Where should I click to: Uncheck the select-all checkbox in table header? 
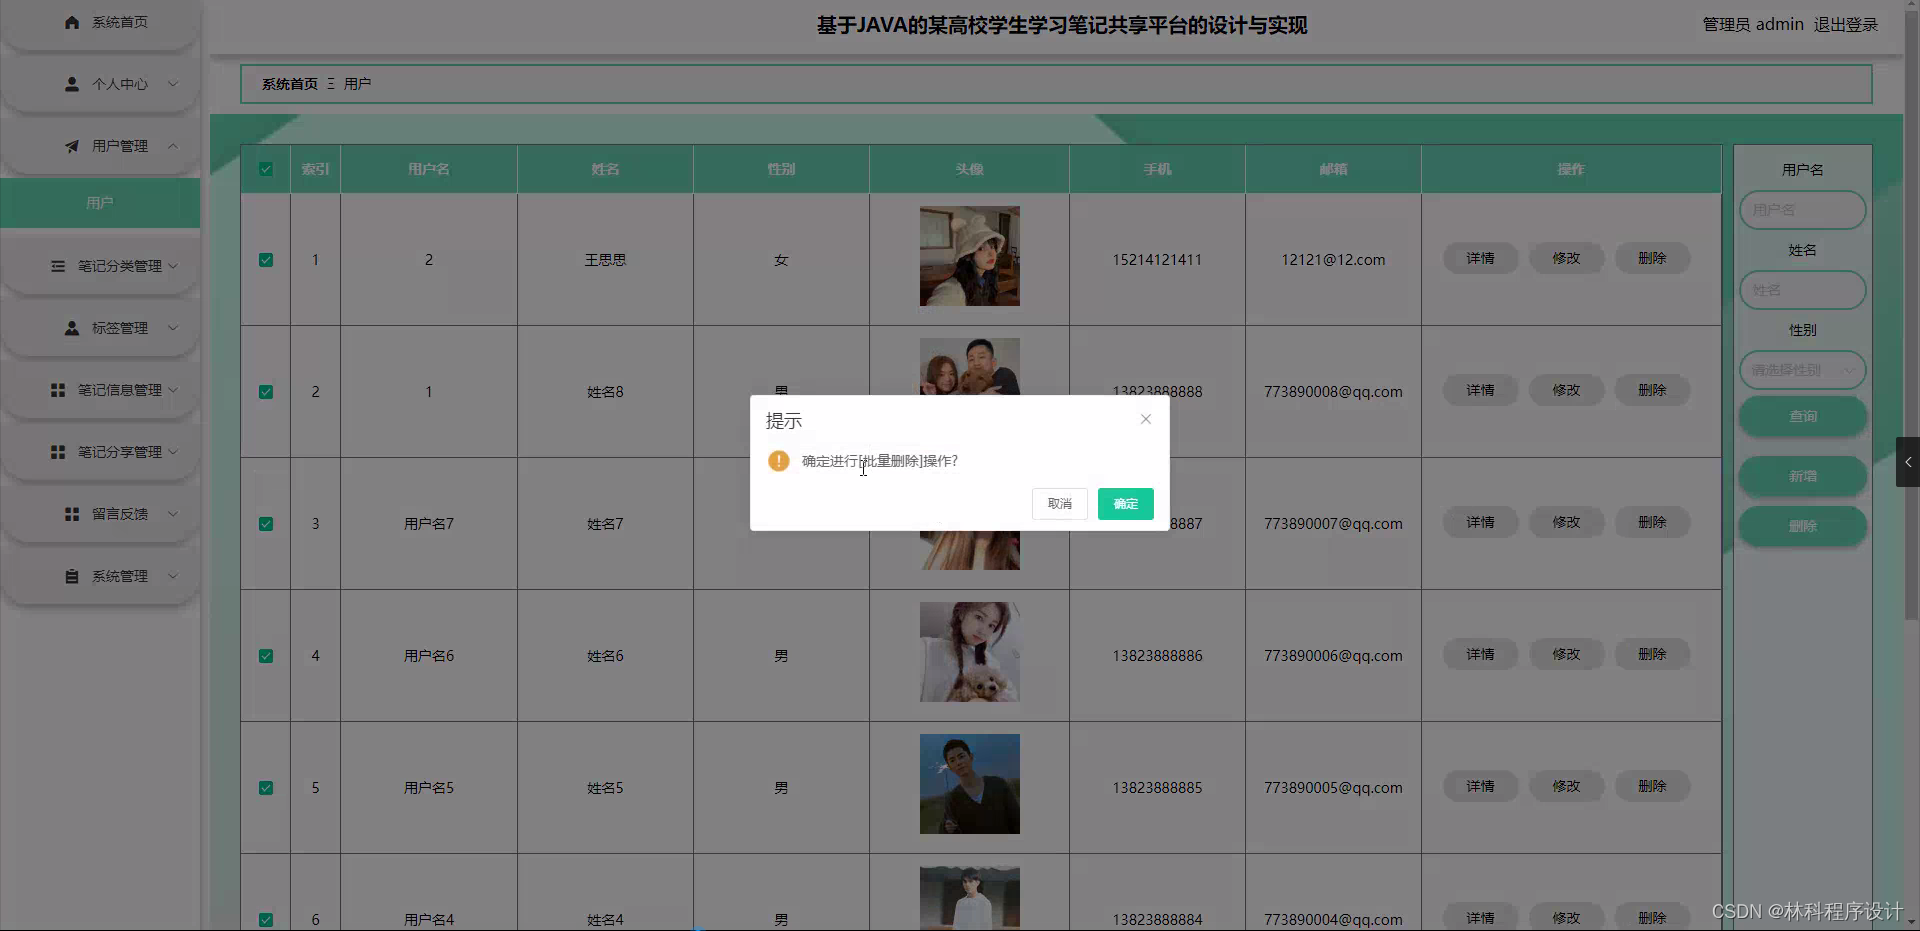pyautogui.click(x=265, y=169)
